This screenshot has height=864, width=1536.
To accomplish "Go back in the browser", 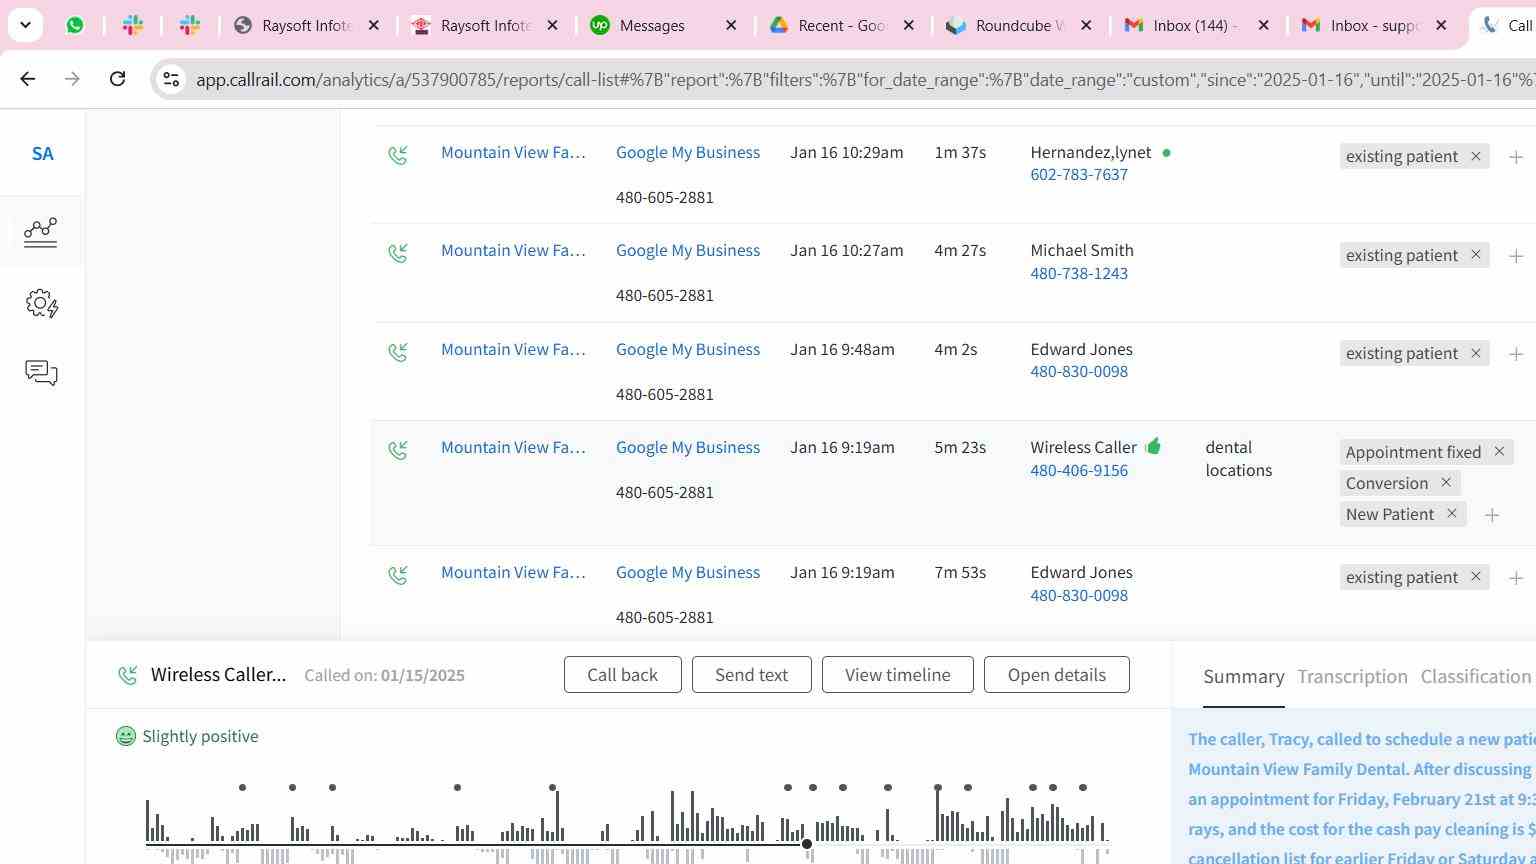I will [27, 79].
